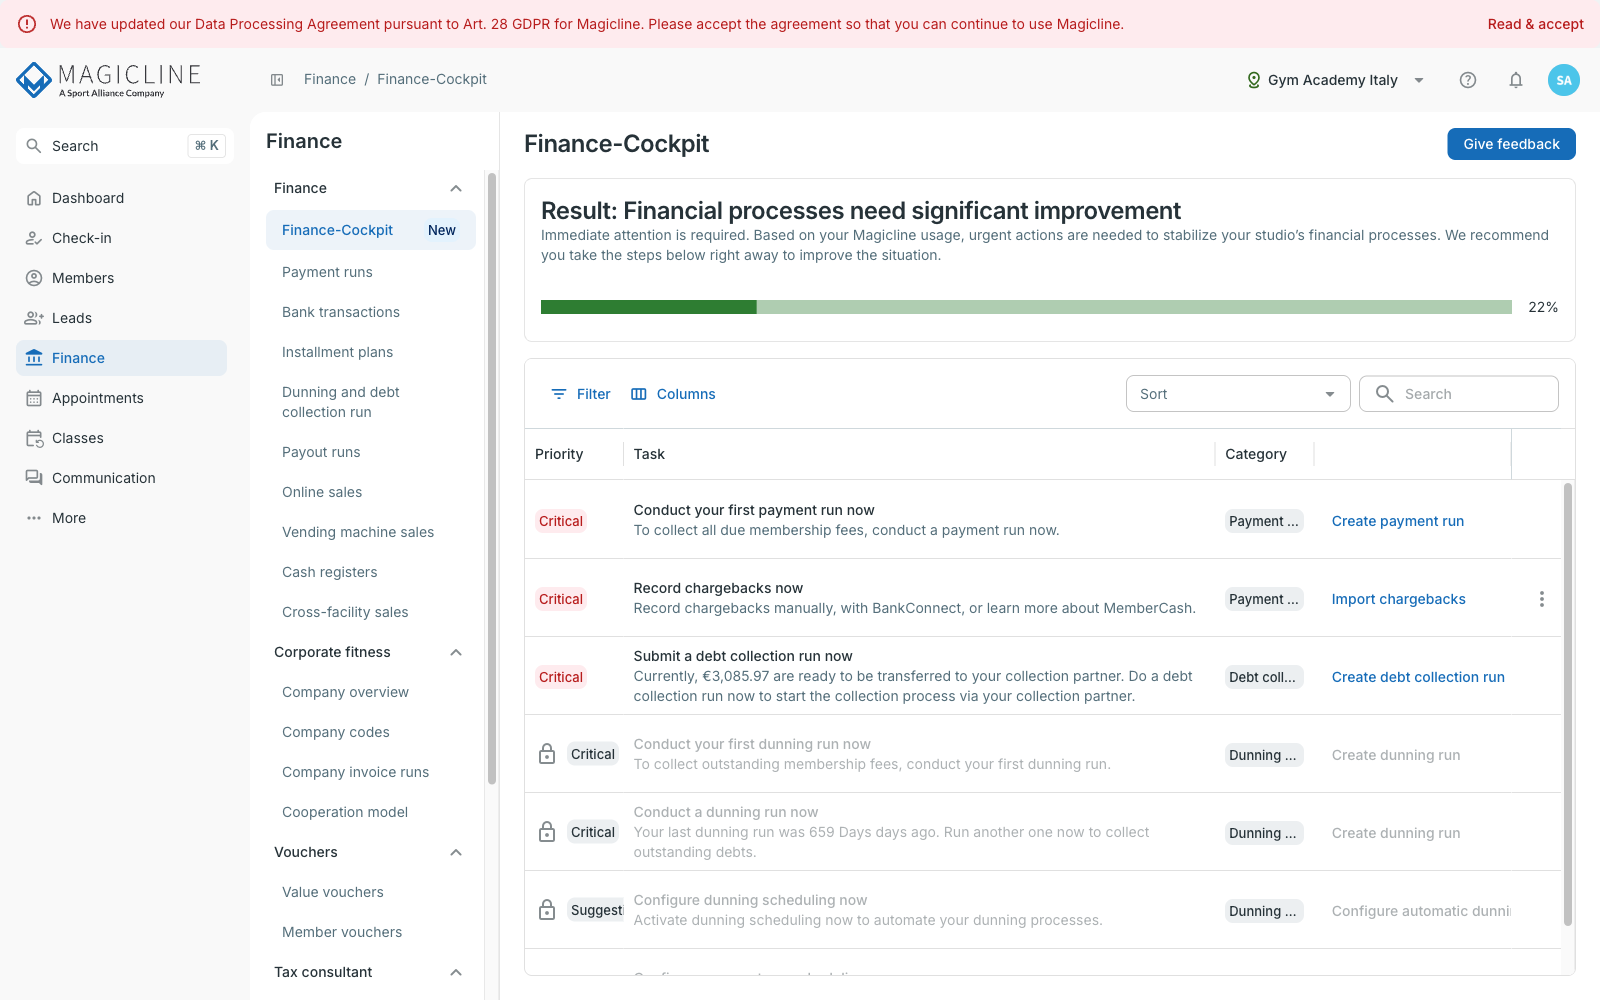Click Create debt collection run link
Viewport: 1600px width, 1000px height.
1418,677
